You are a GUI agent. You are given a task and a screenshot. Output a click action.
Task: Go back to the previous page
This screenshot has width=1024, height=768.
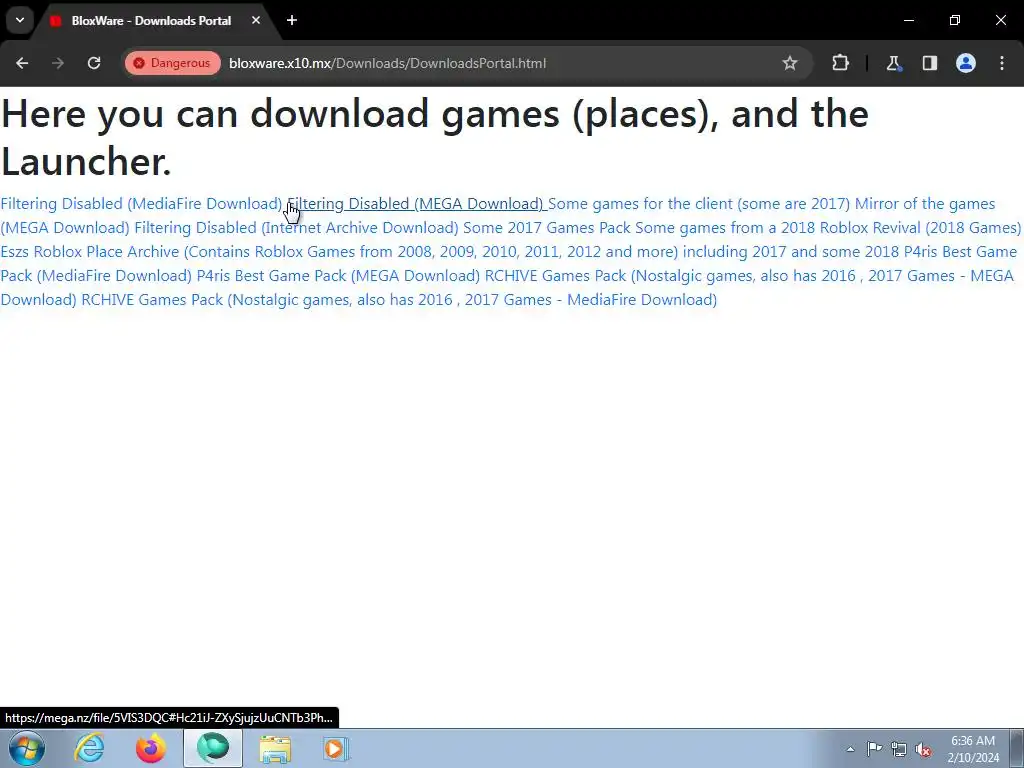coord(22,63)
